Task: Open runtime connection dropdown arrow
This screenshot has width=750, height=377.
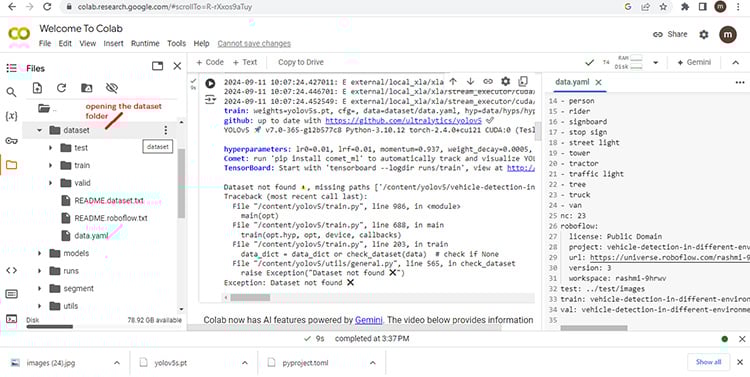Action: click(x=656, y=62)
